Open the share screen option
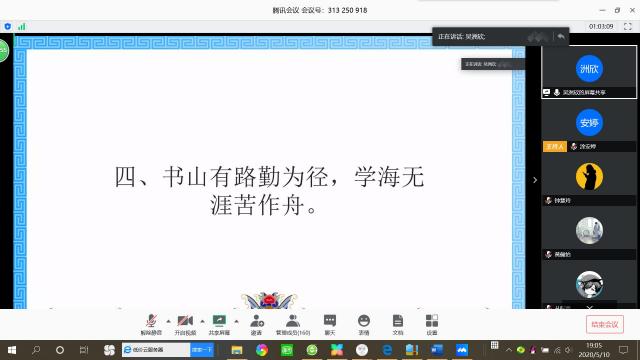 219,324
